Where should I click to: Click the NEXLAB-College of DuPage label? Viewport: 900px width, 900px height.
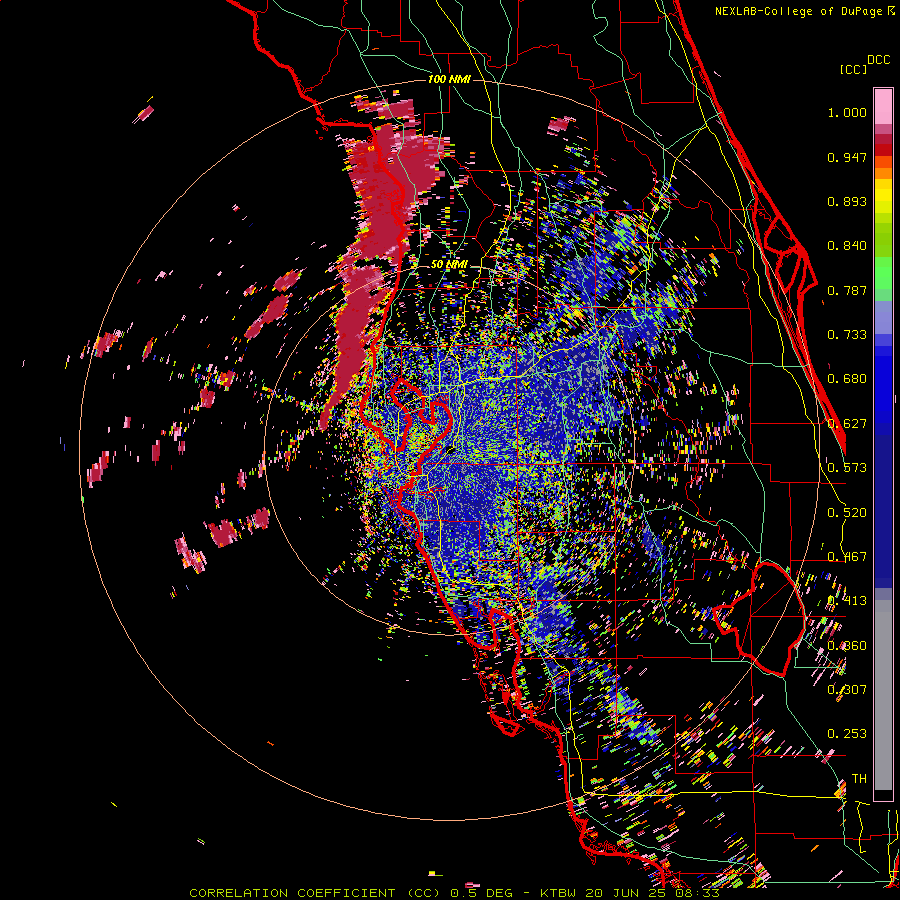tap(798, 11)
